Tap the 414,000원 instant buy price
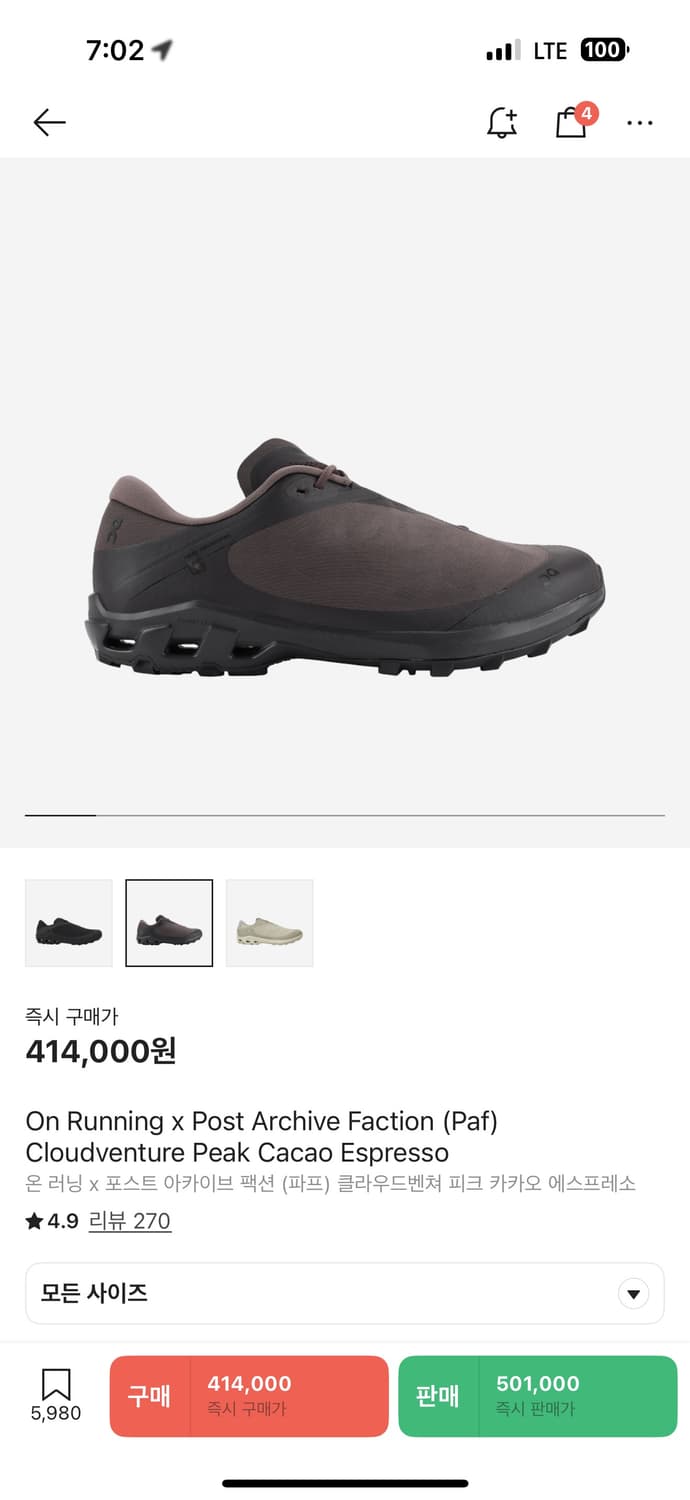690x1500 pixels. tap(101, 1051)
